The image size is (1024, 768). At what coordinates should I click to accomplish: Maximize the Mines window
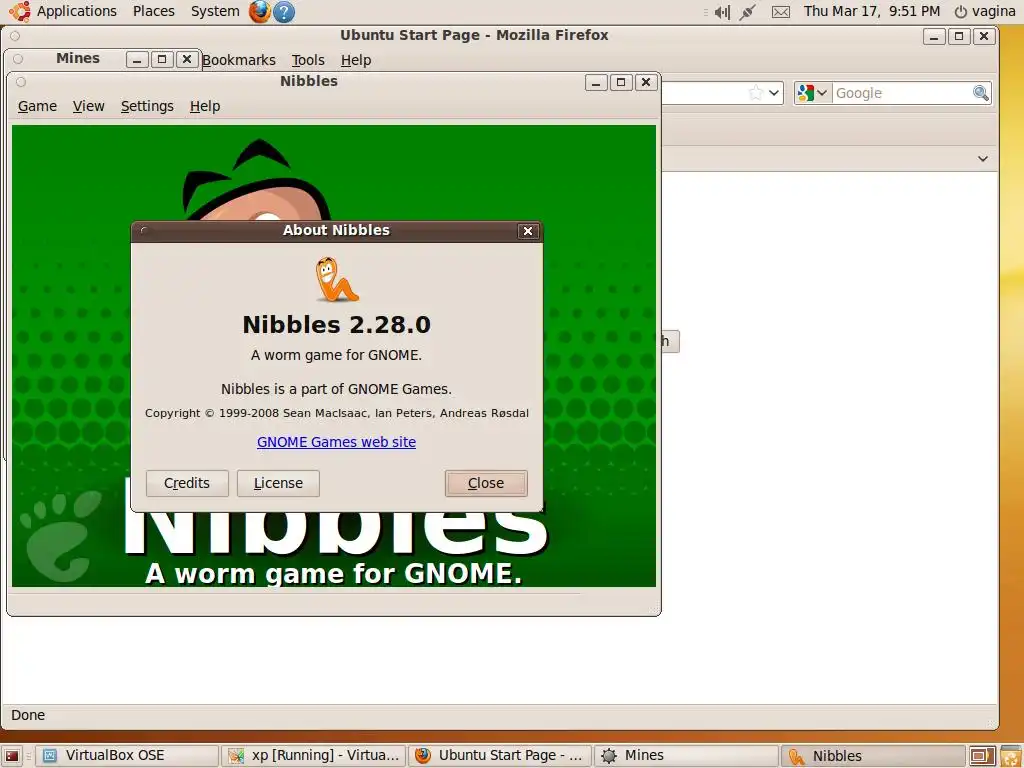tap(162, 59)
